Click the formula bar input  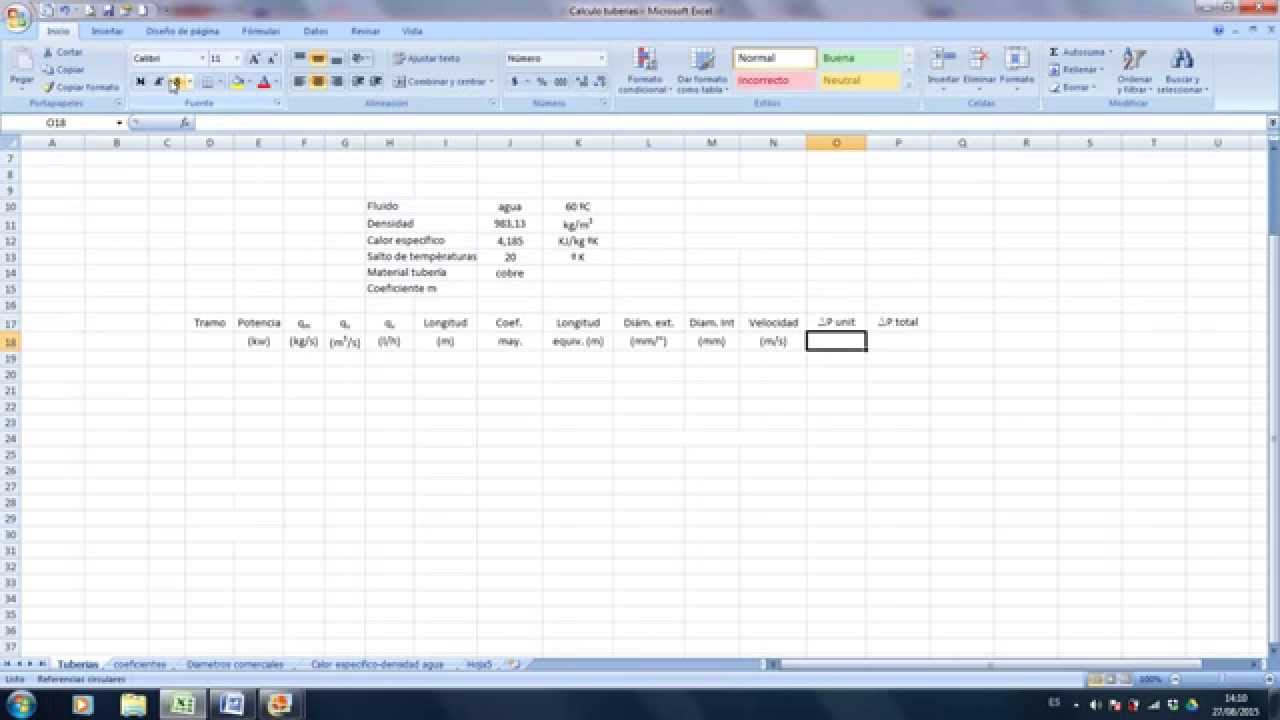coord(730,123)
